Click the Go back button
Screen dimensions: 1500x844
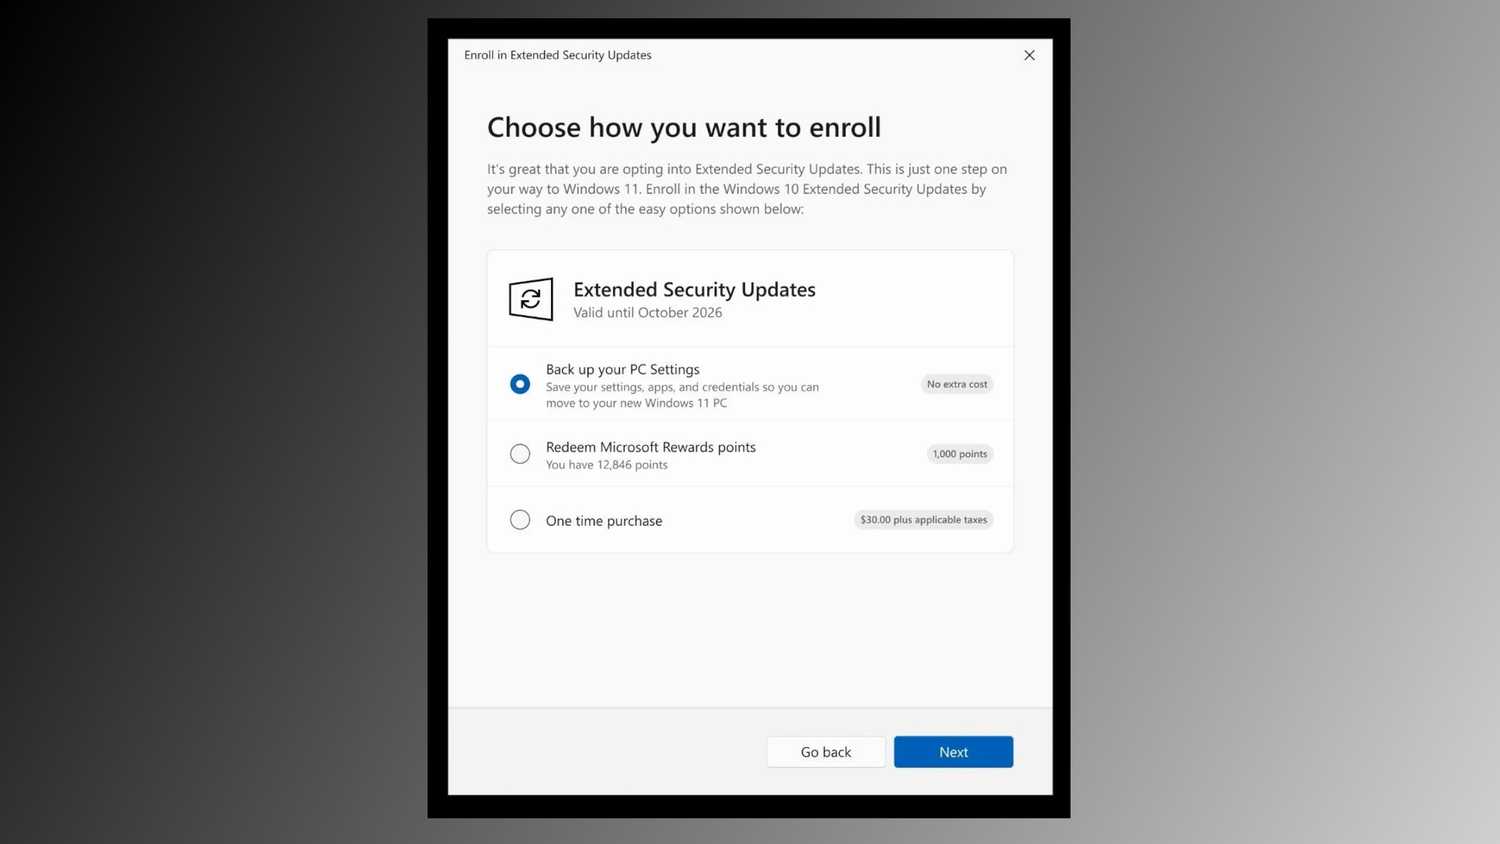[826, 752]
